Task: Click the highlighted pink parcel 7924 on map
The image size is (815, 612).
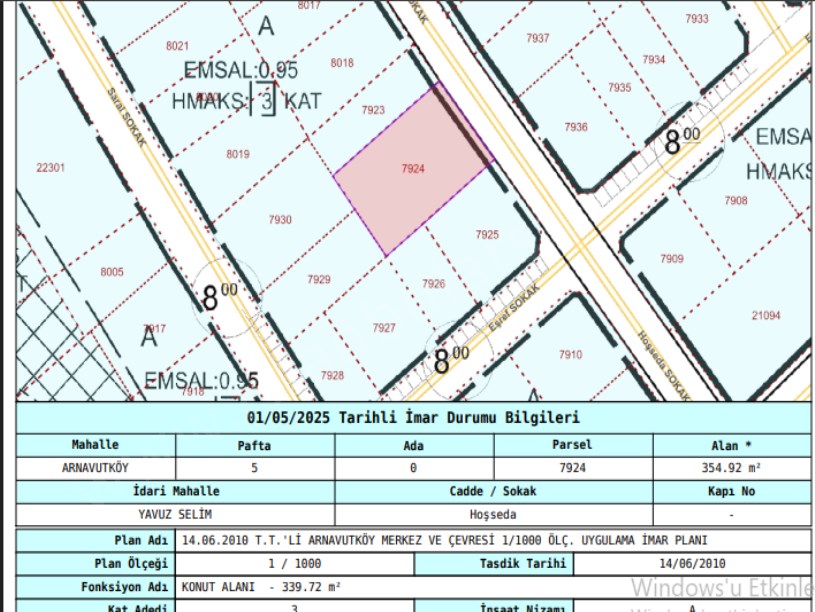Action: click(x=413, y=169)
